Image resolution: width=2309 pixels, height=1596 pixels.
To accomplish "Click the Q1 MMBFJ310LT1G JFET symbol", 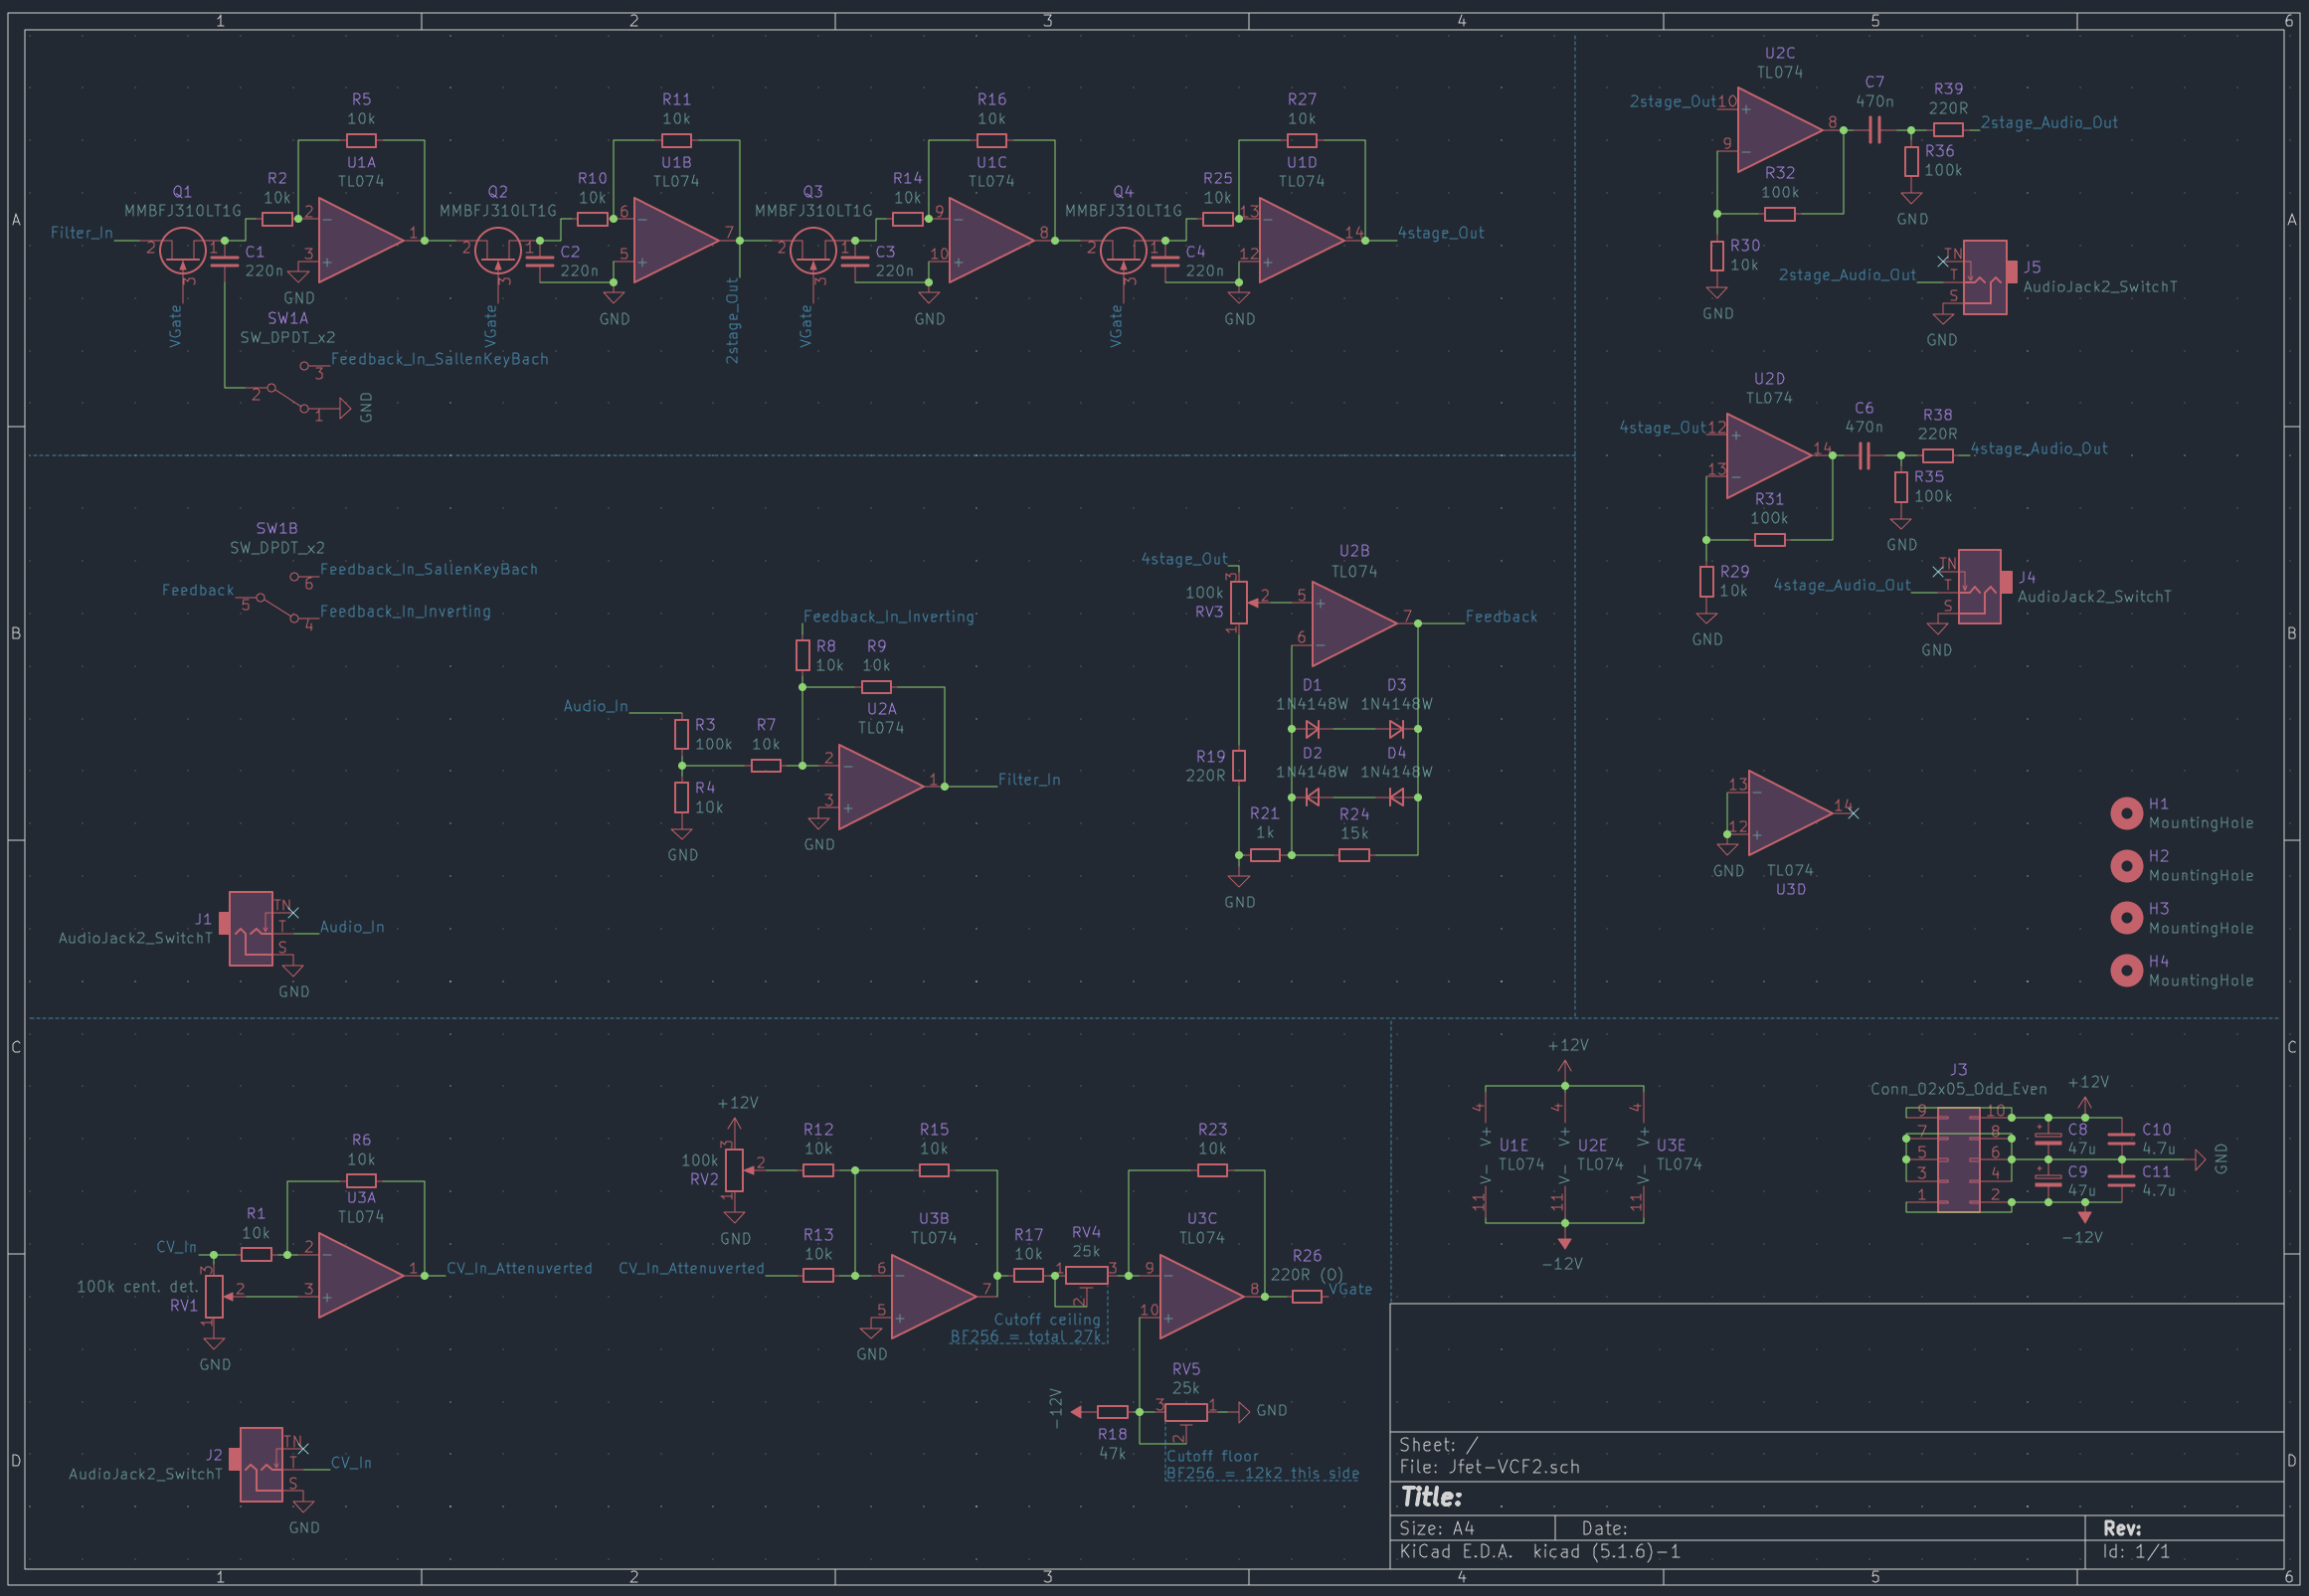I will [183, 251].
